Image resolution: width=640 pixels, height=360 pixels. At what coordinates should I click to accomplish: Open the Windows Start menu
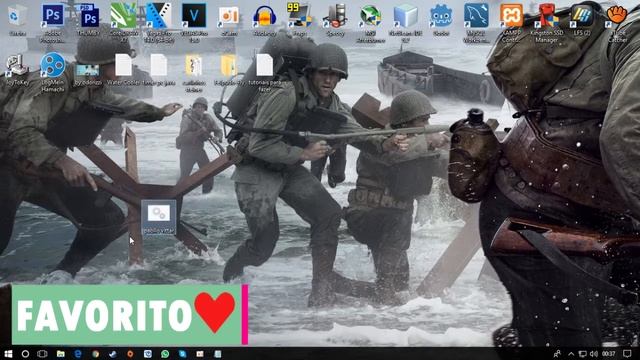click(8, 353)
